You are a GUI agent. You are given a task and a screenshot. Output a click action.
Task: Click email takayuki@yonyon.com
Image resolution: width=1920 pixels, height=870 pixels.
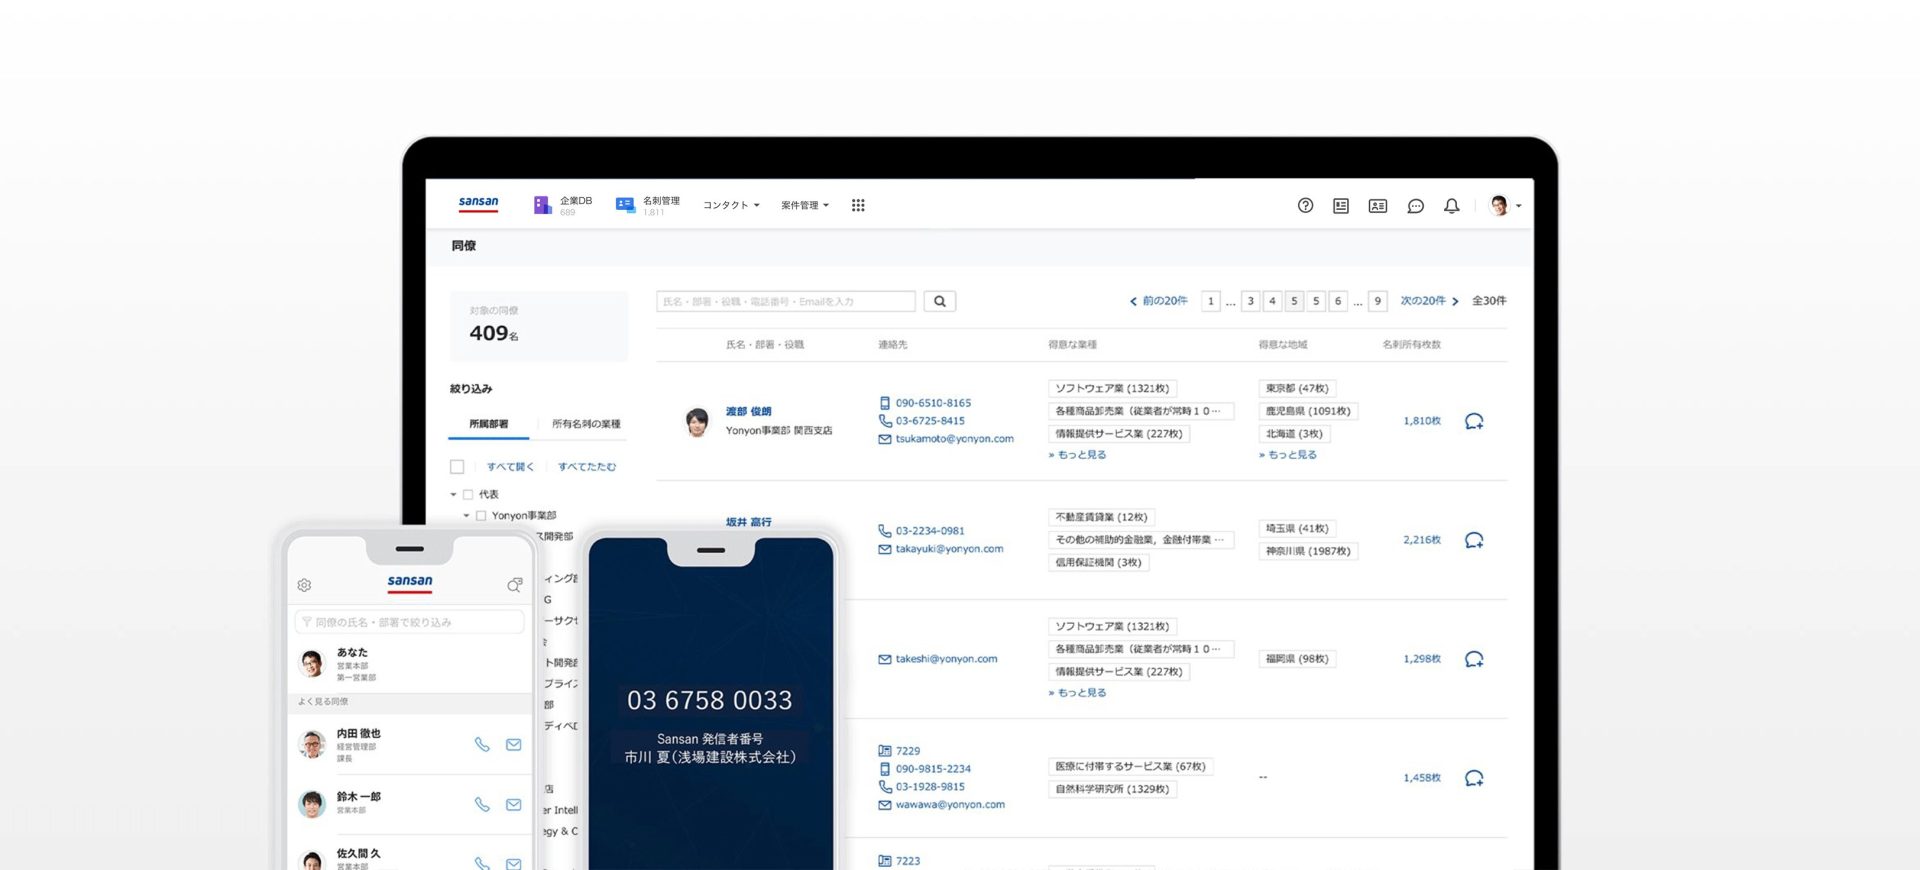pyautogui.click(x=949, y=549)
